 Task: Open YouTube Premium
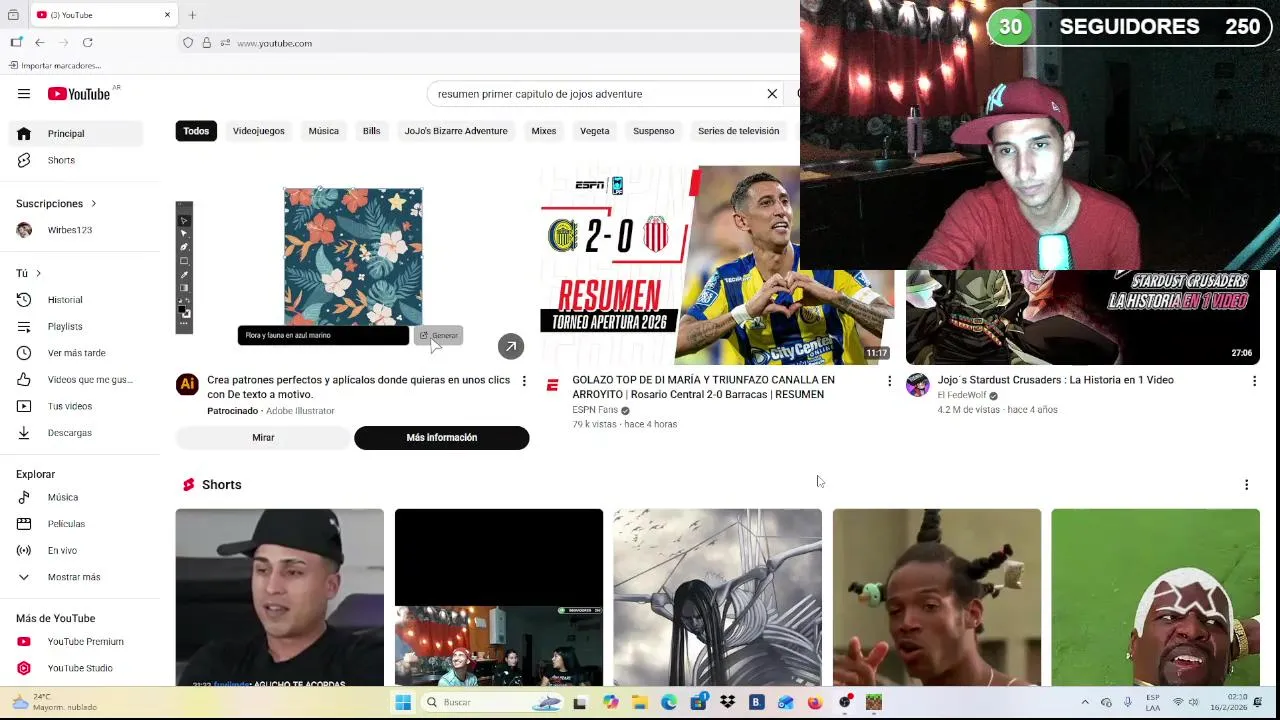tap(76, 641)
